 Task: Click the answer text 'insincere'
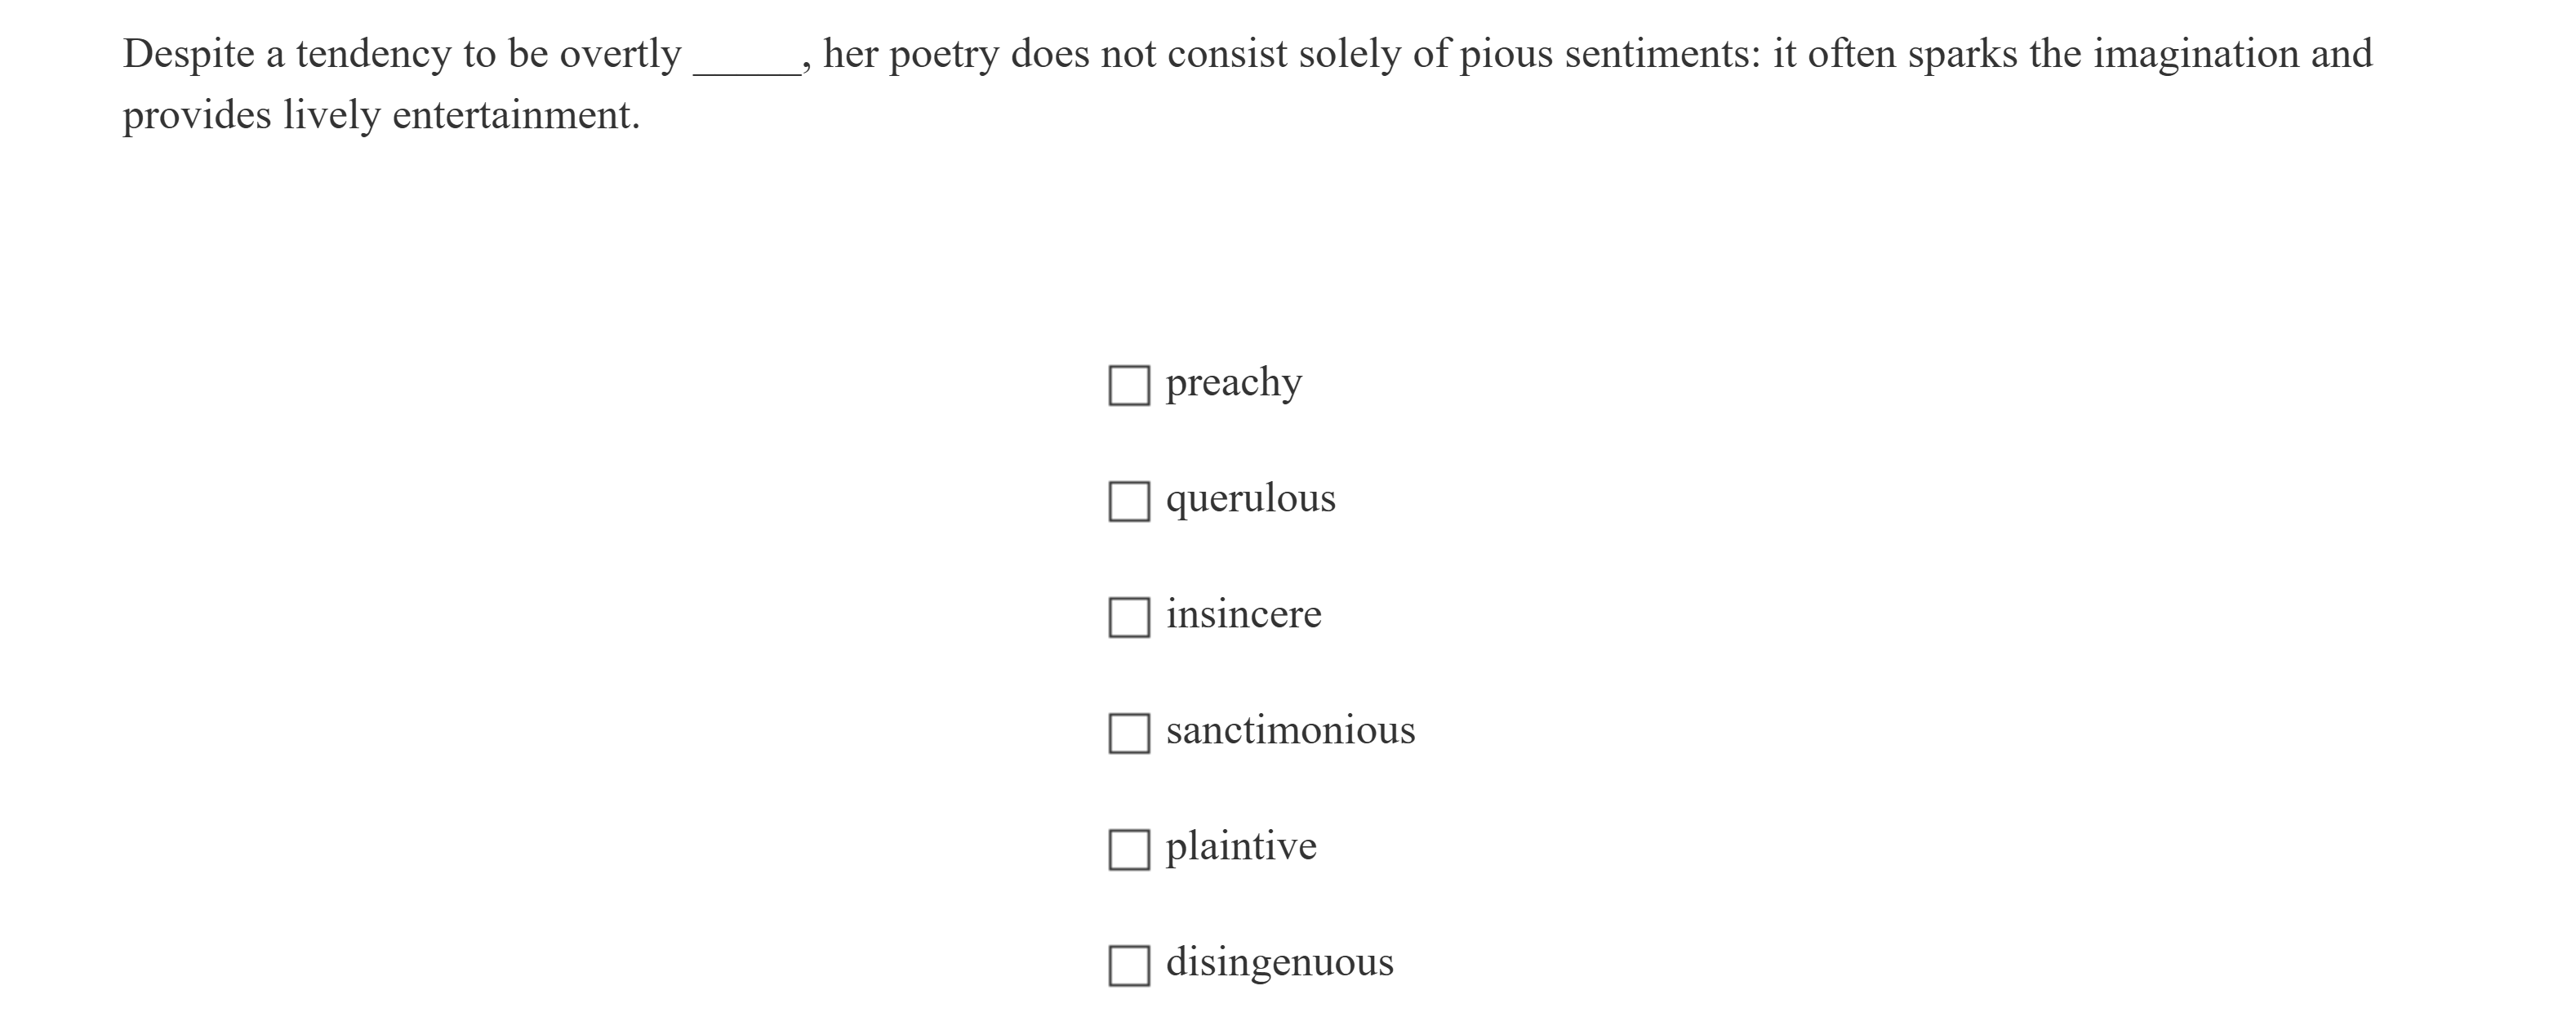click(1243, 614)
